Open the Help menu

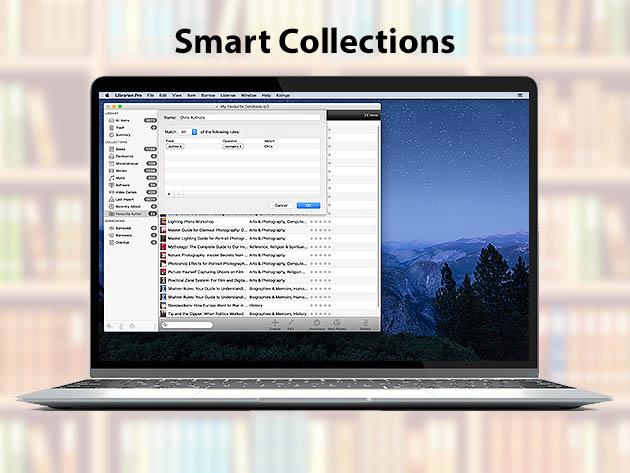tap(266, 96)
